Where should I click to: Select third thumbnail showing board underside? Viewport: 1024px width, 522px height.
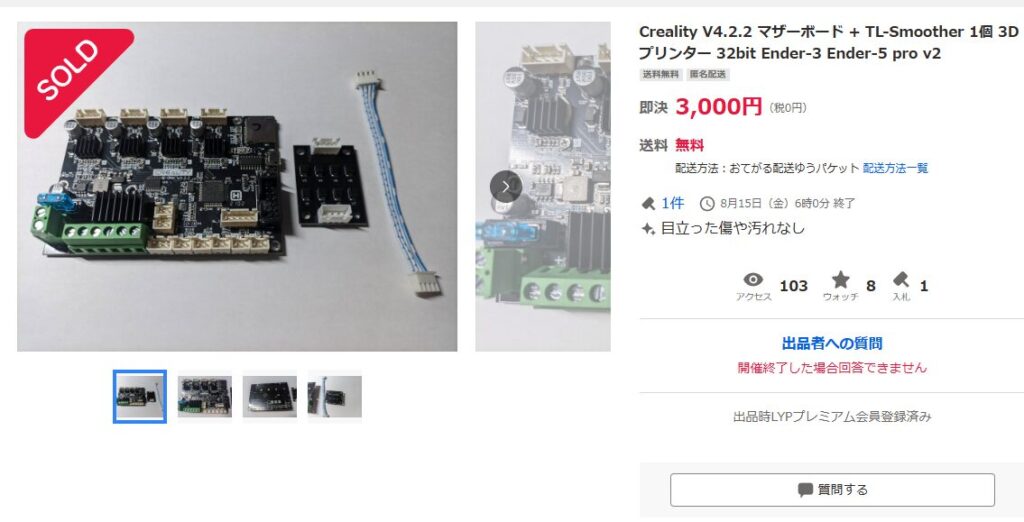click(270, 397)
